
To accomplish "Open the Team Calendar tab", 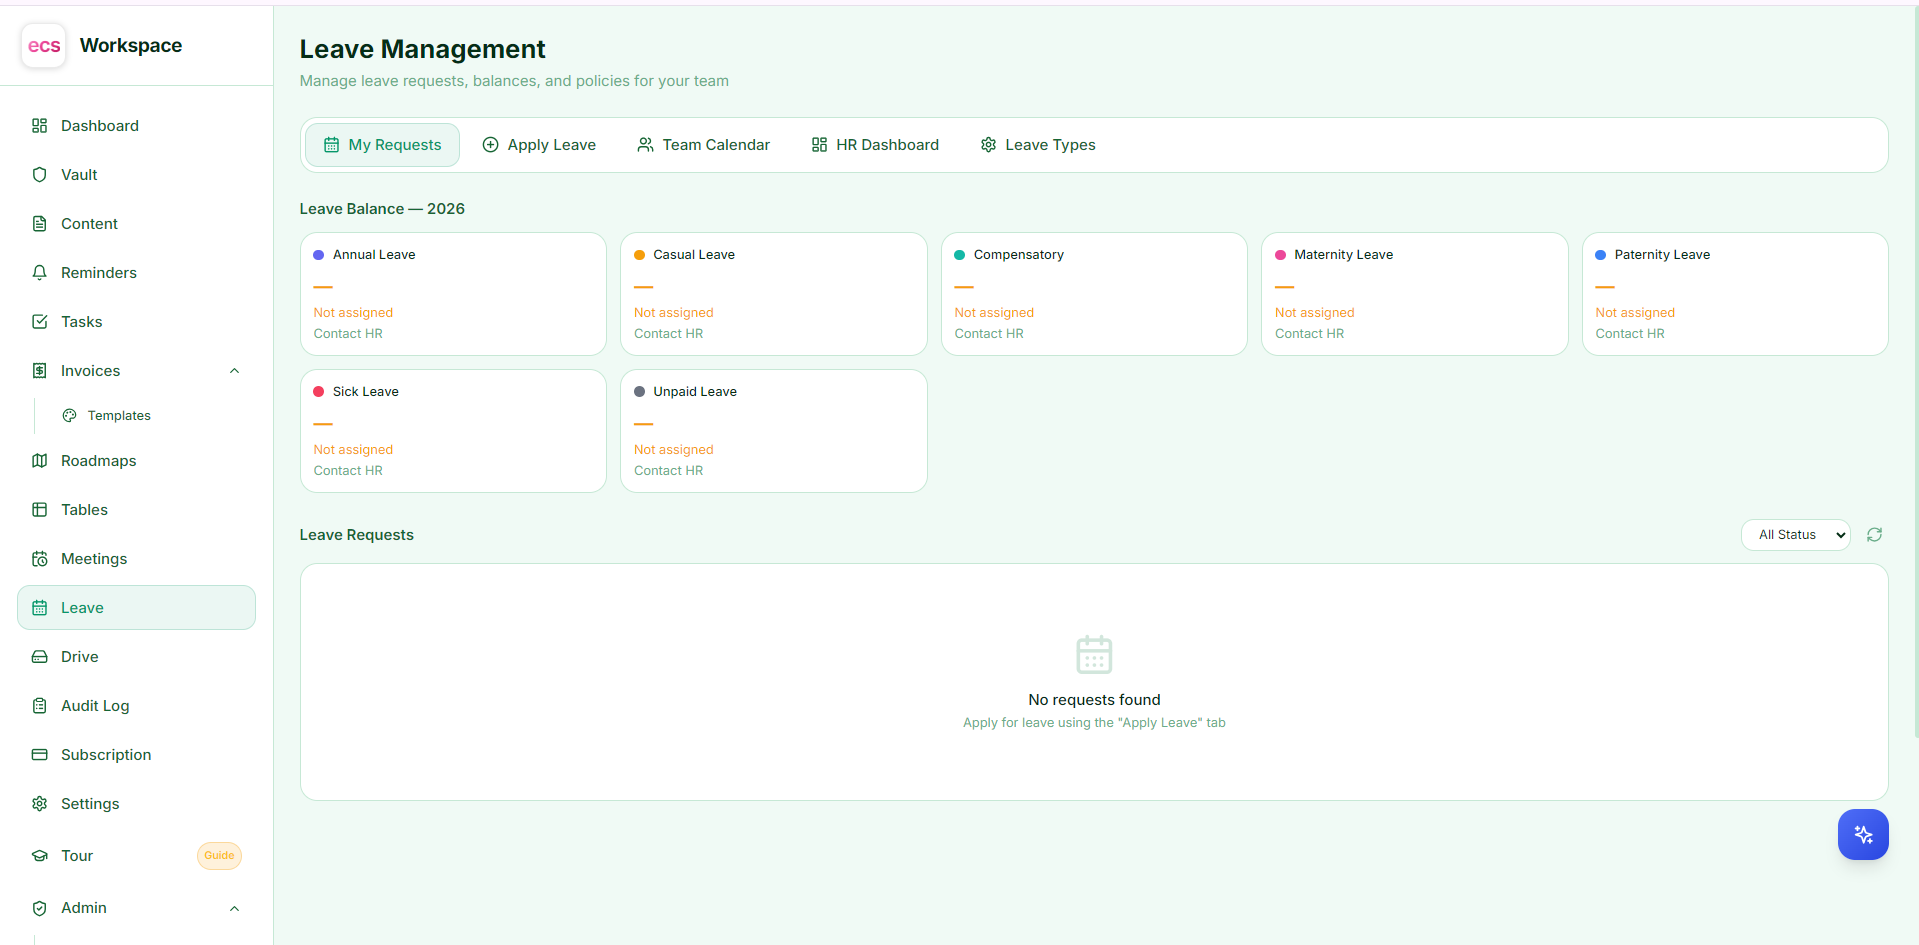I will click(x=704, y=145).
